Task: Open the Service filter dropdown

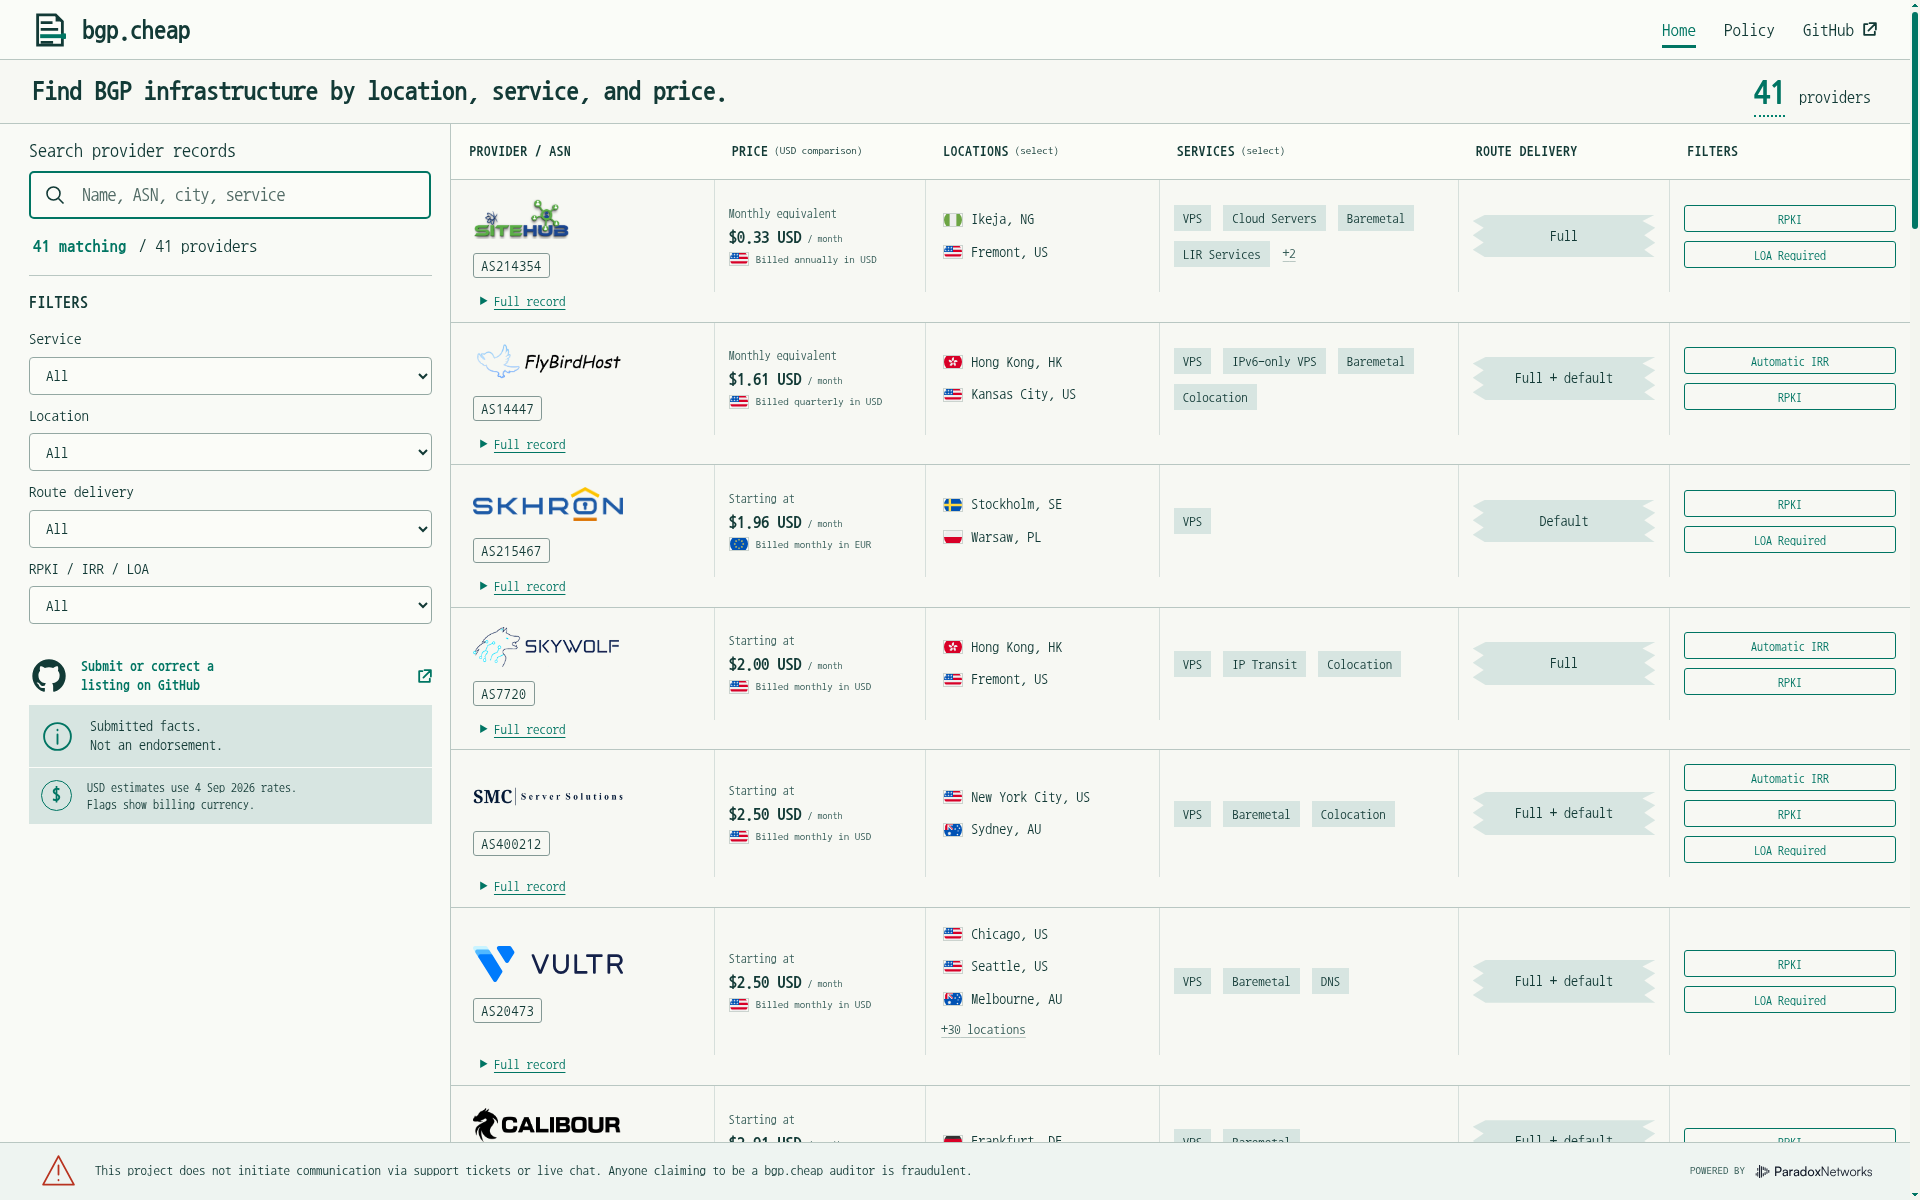Action: [230, 376]
